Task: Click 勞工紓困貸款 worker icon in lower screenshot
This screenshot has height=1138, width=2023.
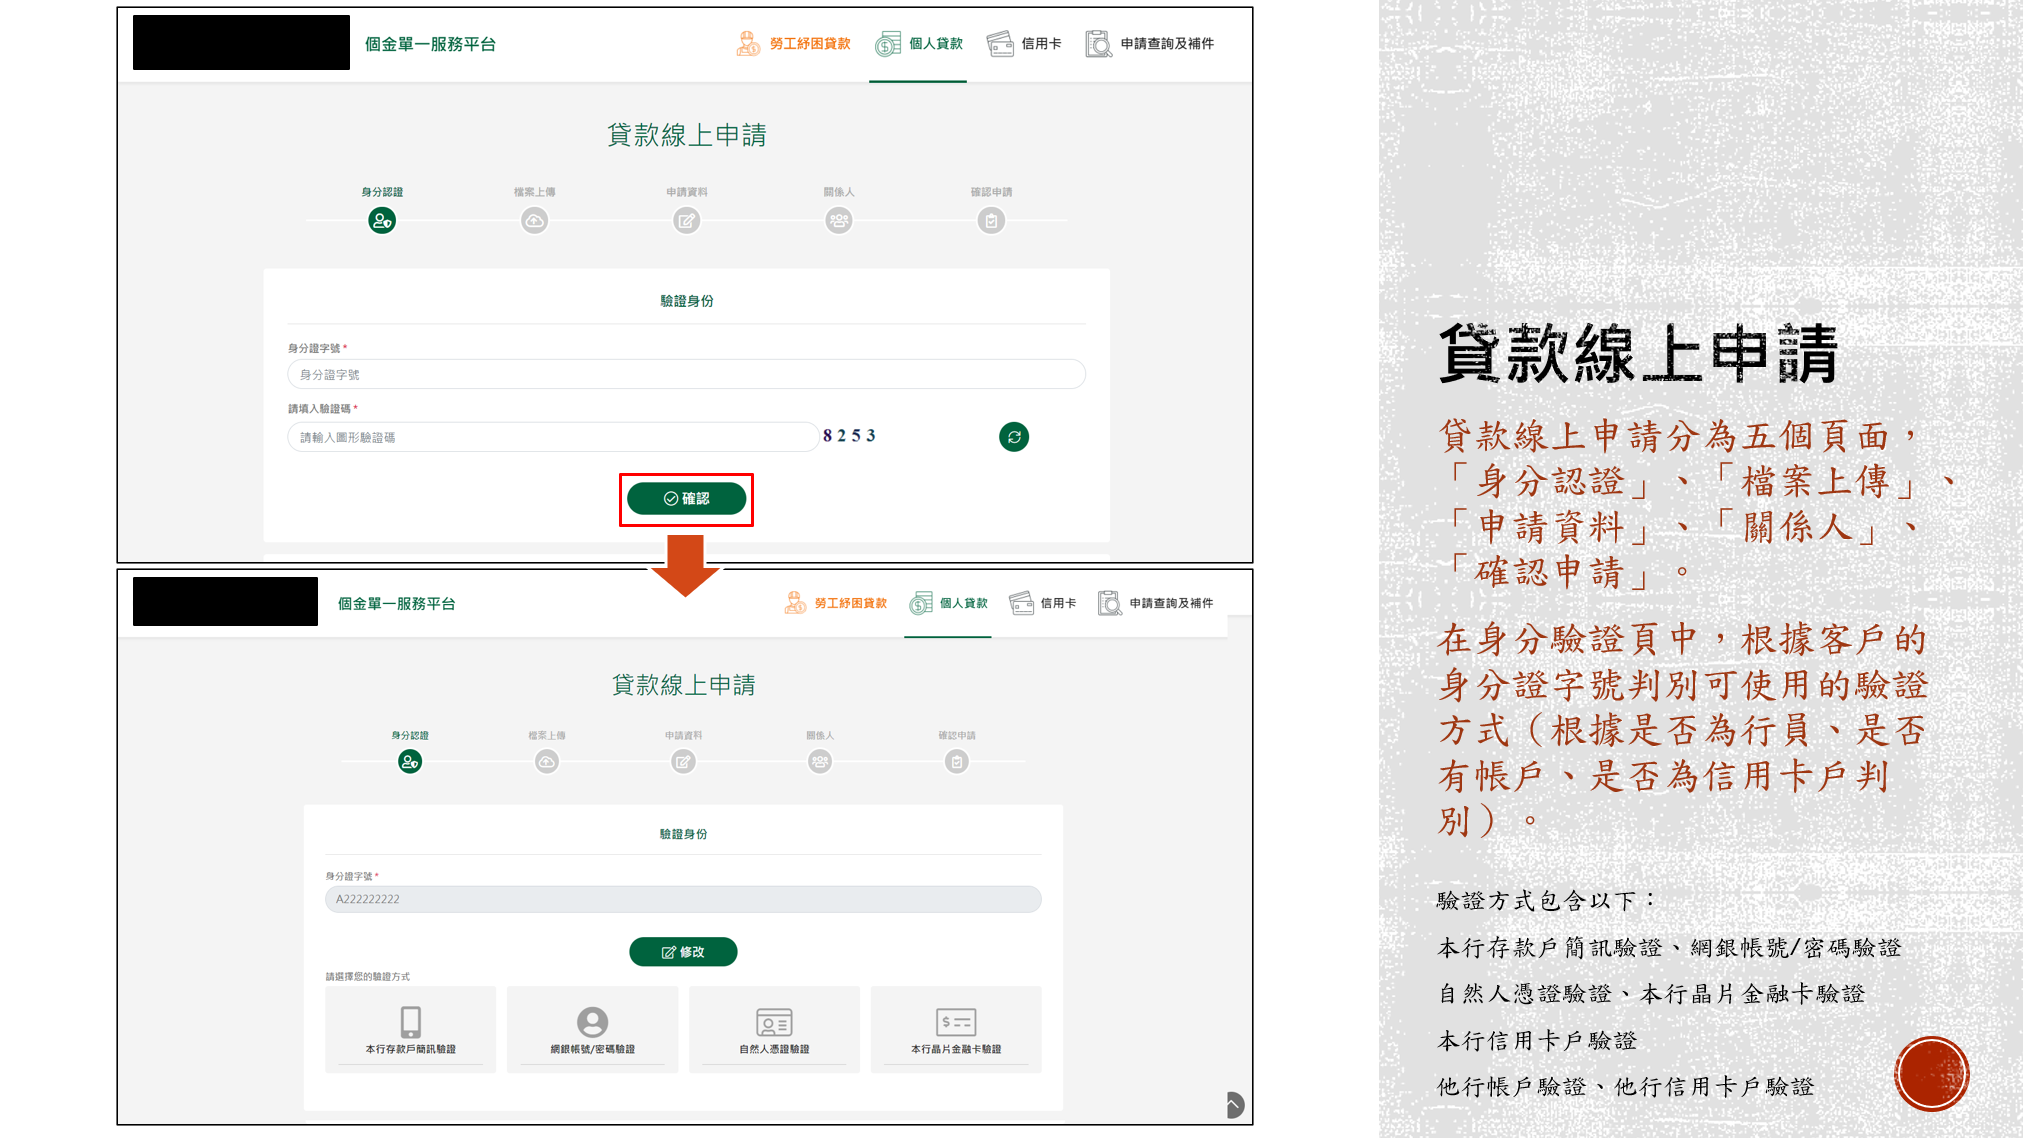Action: (795, 603)
